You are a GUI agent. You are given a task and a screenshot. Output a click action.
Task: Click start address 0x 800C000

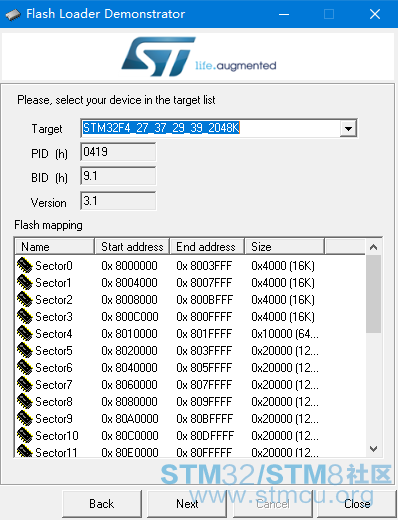pos(130,317)
